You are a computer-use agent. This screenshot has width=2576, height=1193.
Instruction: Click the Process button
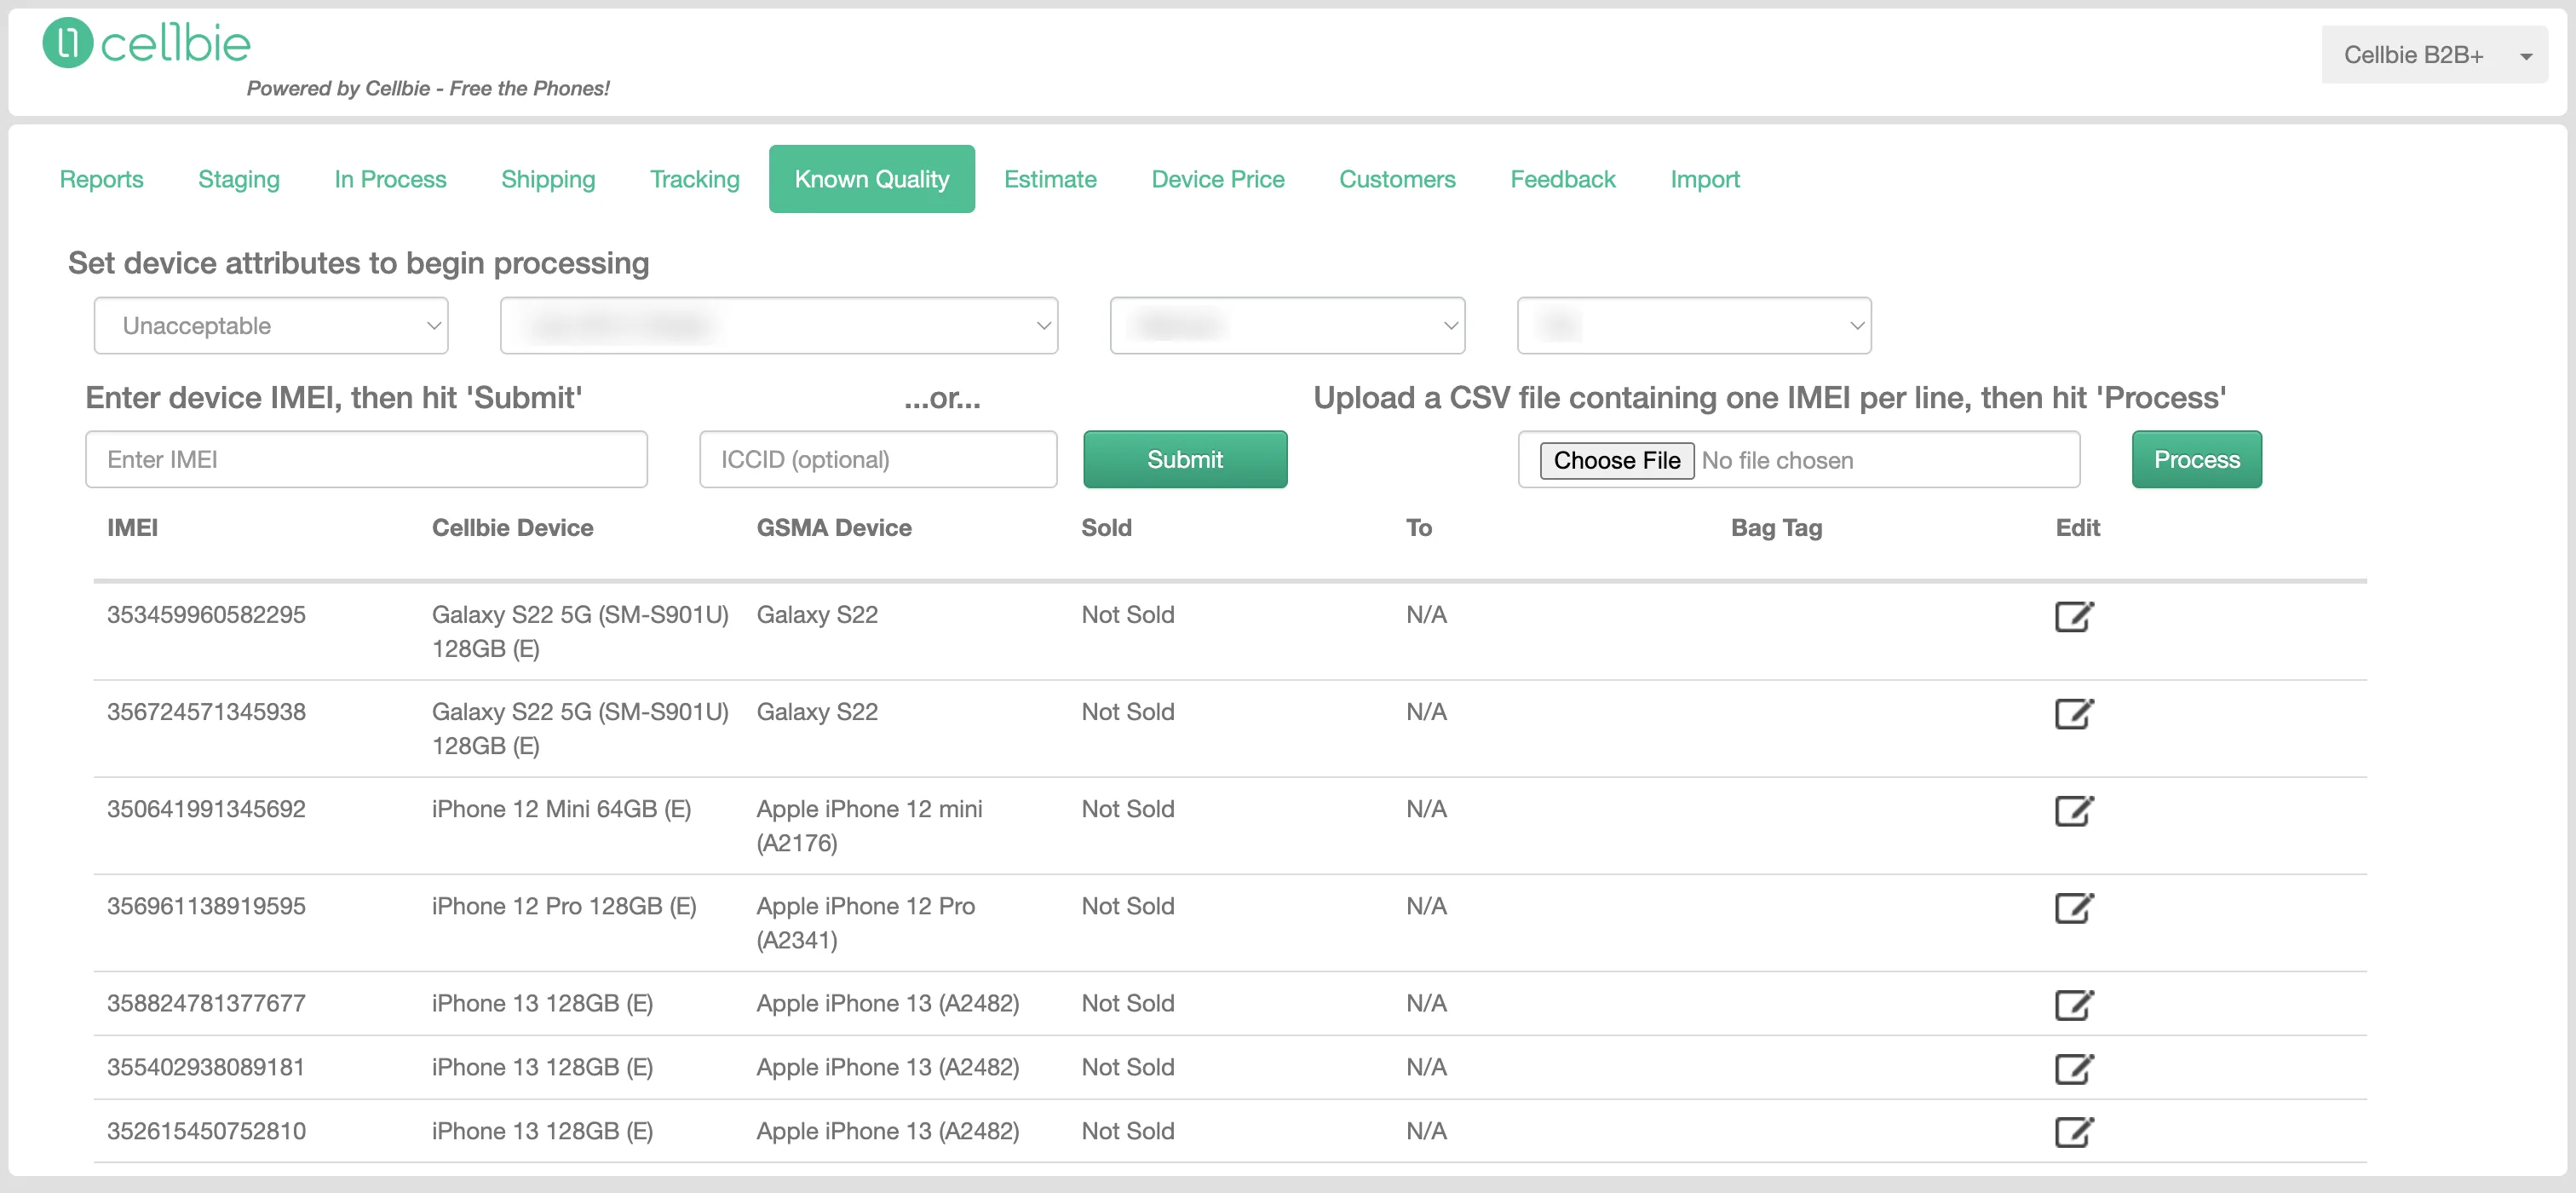pos(2196,460)
